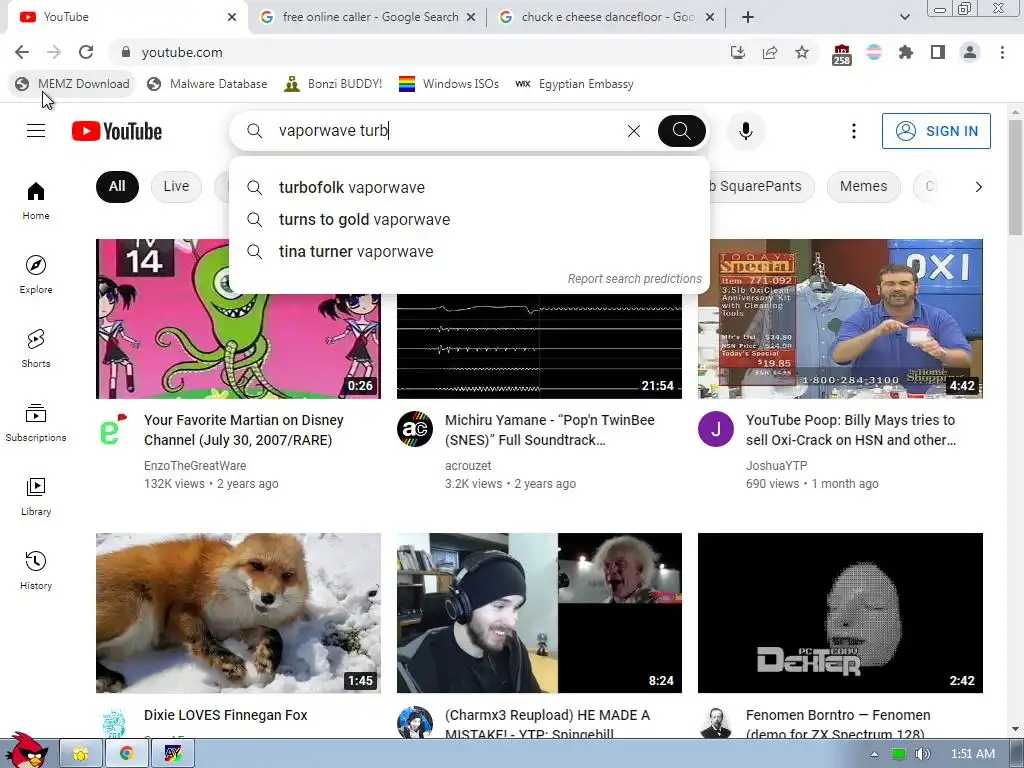Screen dimensions: 1024x768
Task: Open Shorts in the sidebar
Action: click(36, 349)
